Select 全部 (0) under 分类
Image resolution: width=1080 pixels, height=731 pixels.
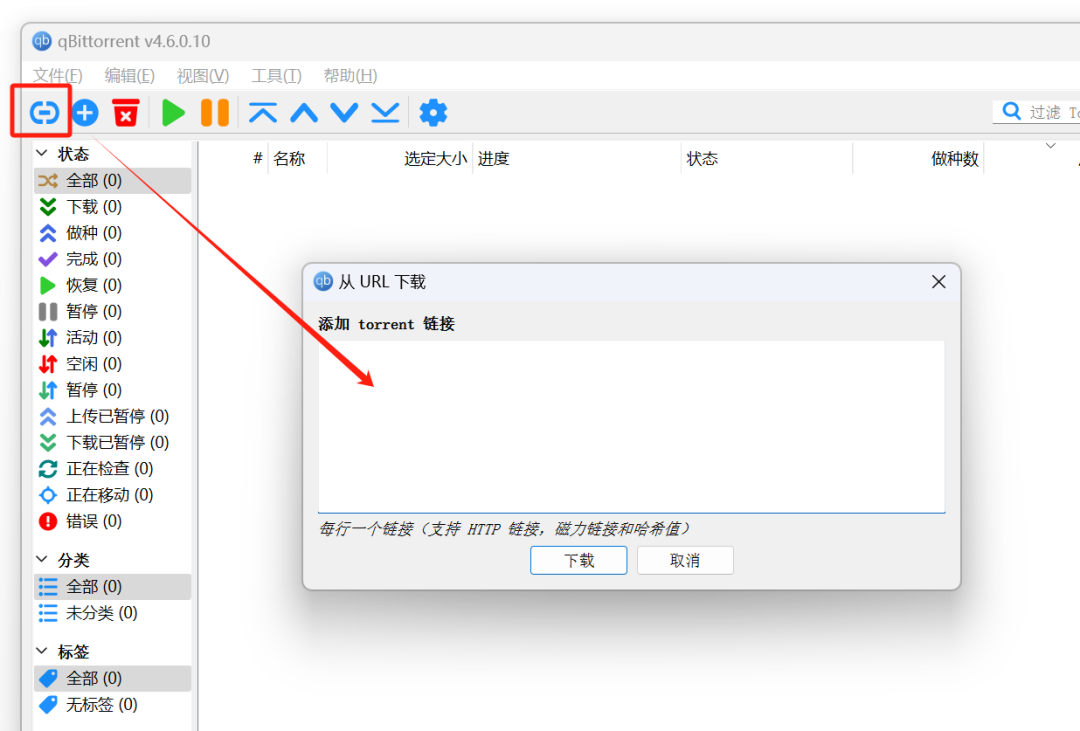(x=113, y=586)
